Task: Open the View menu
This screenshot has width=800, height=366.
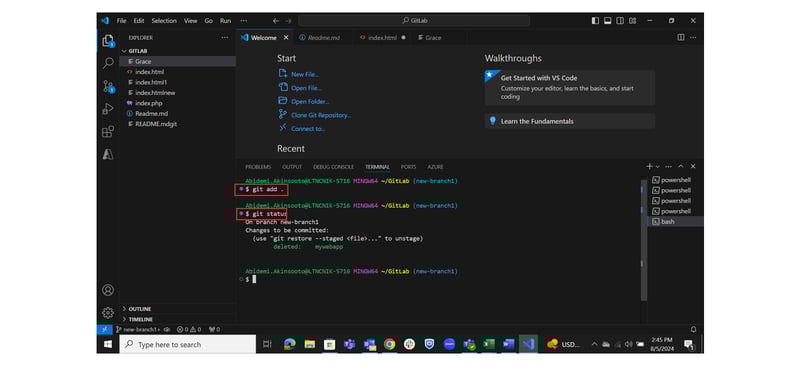Action: [x=190, y=21]
